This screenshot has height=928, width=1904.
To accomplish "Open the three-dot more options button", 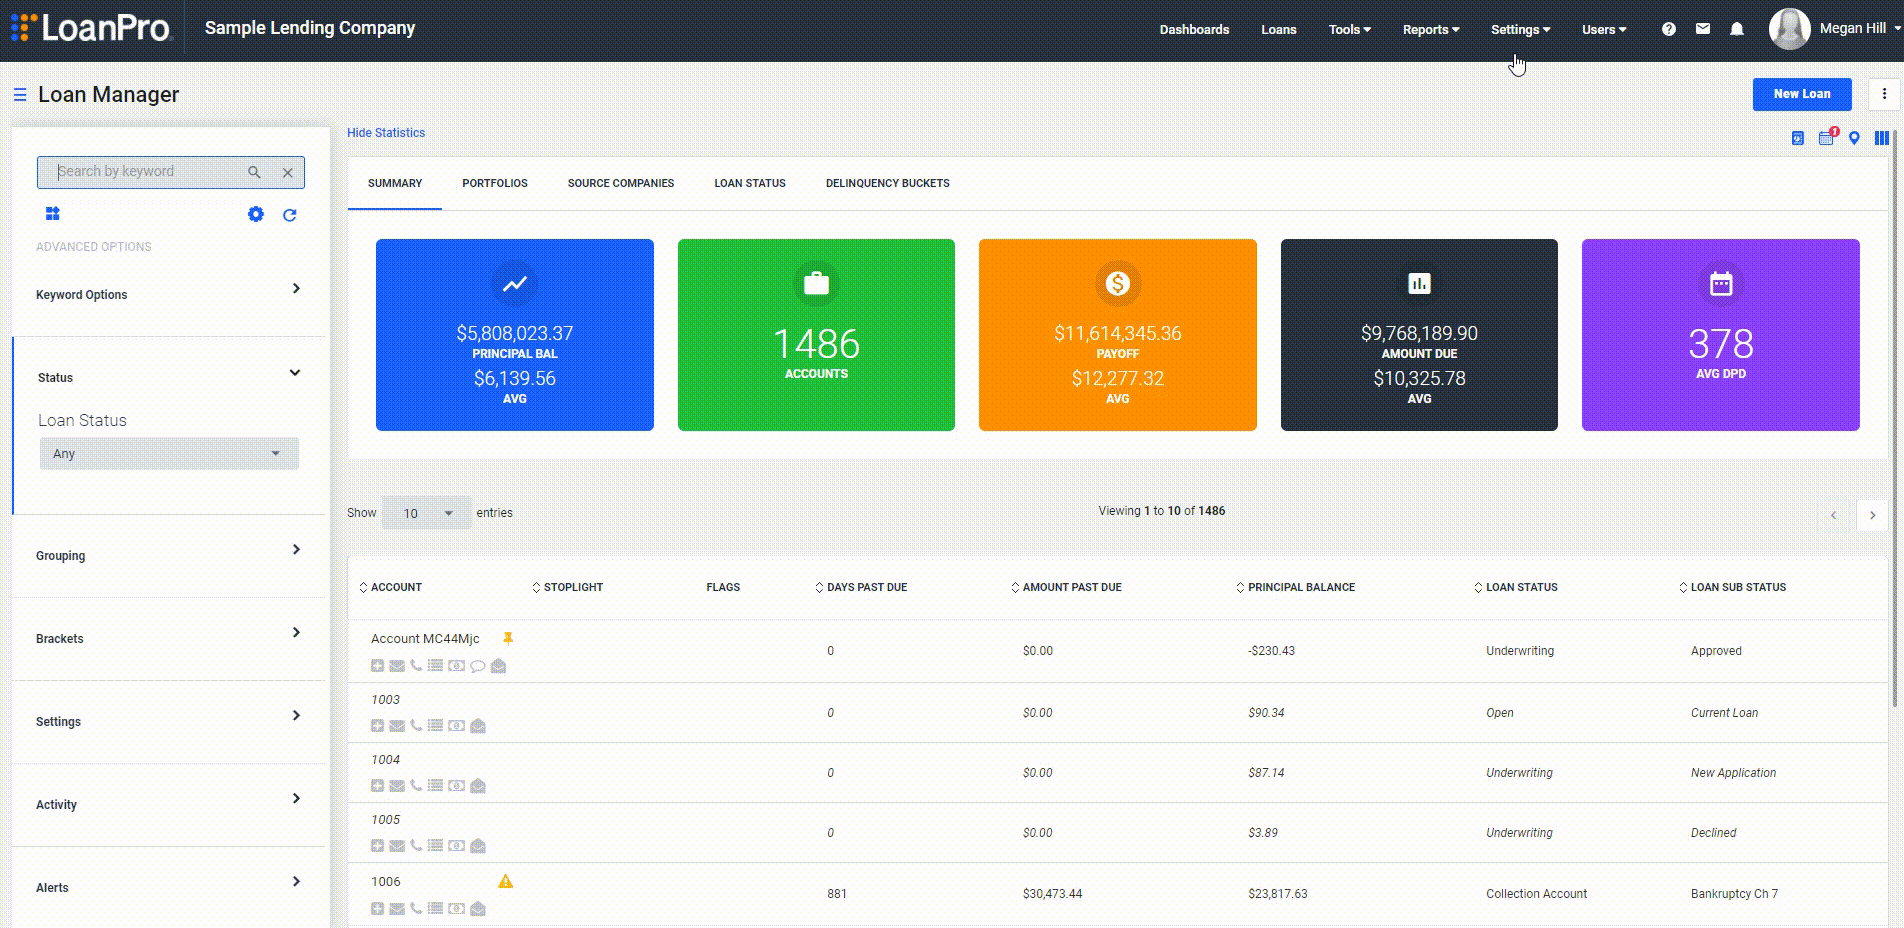I will click(x=1884, y=94).
